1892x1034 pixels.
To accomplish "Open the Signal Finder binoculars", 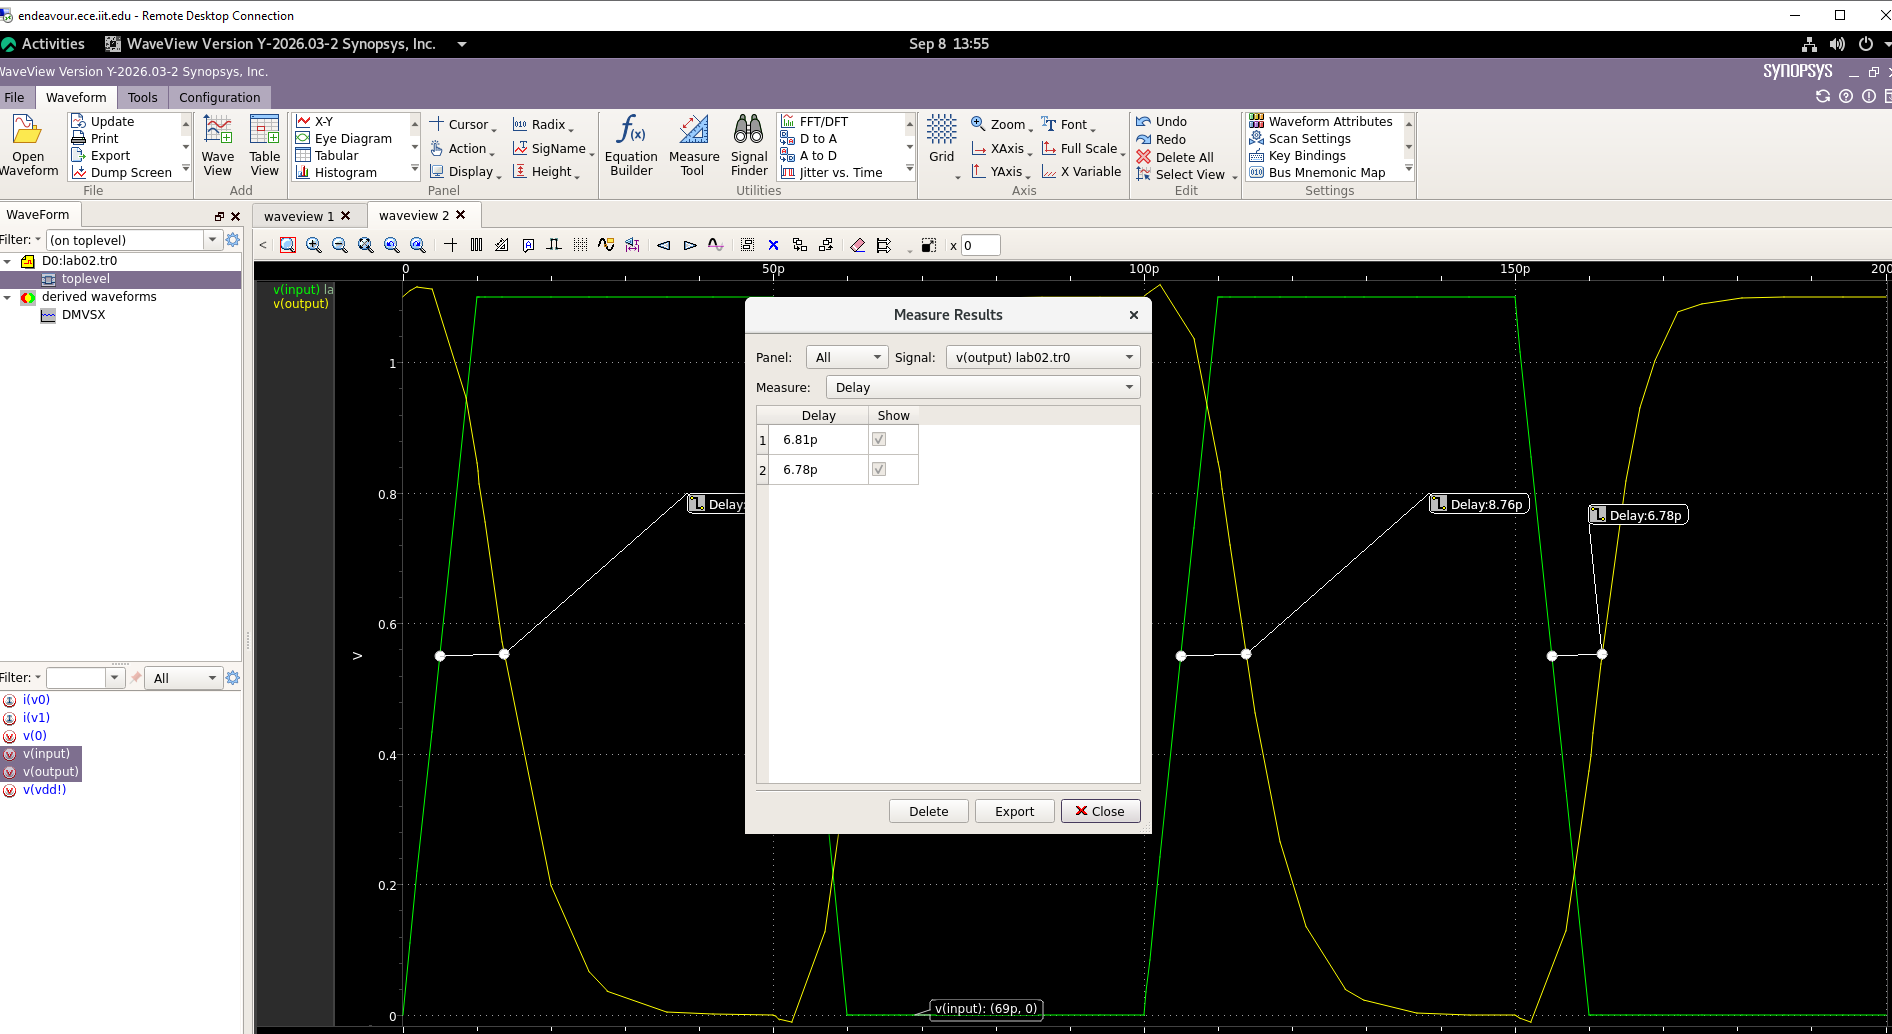I will coord(749,146).
